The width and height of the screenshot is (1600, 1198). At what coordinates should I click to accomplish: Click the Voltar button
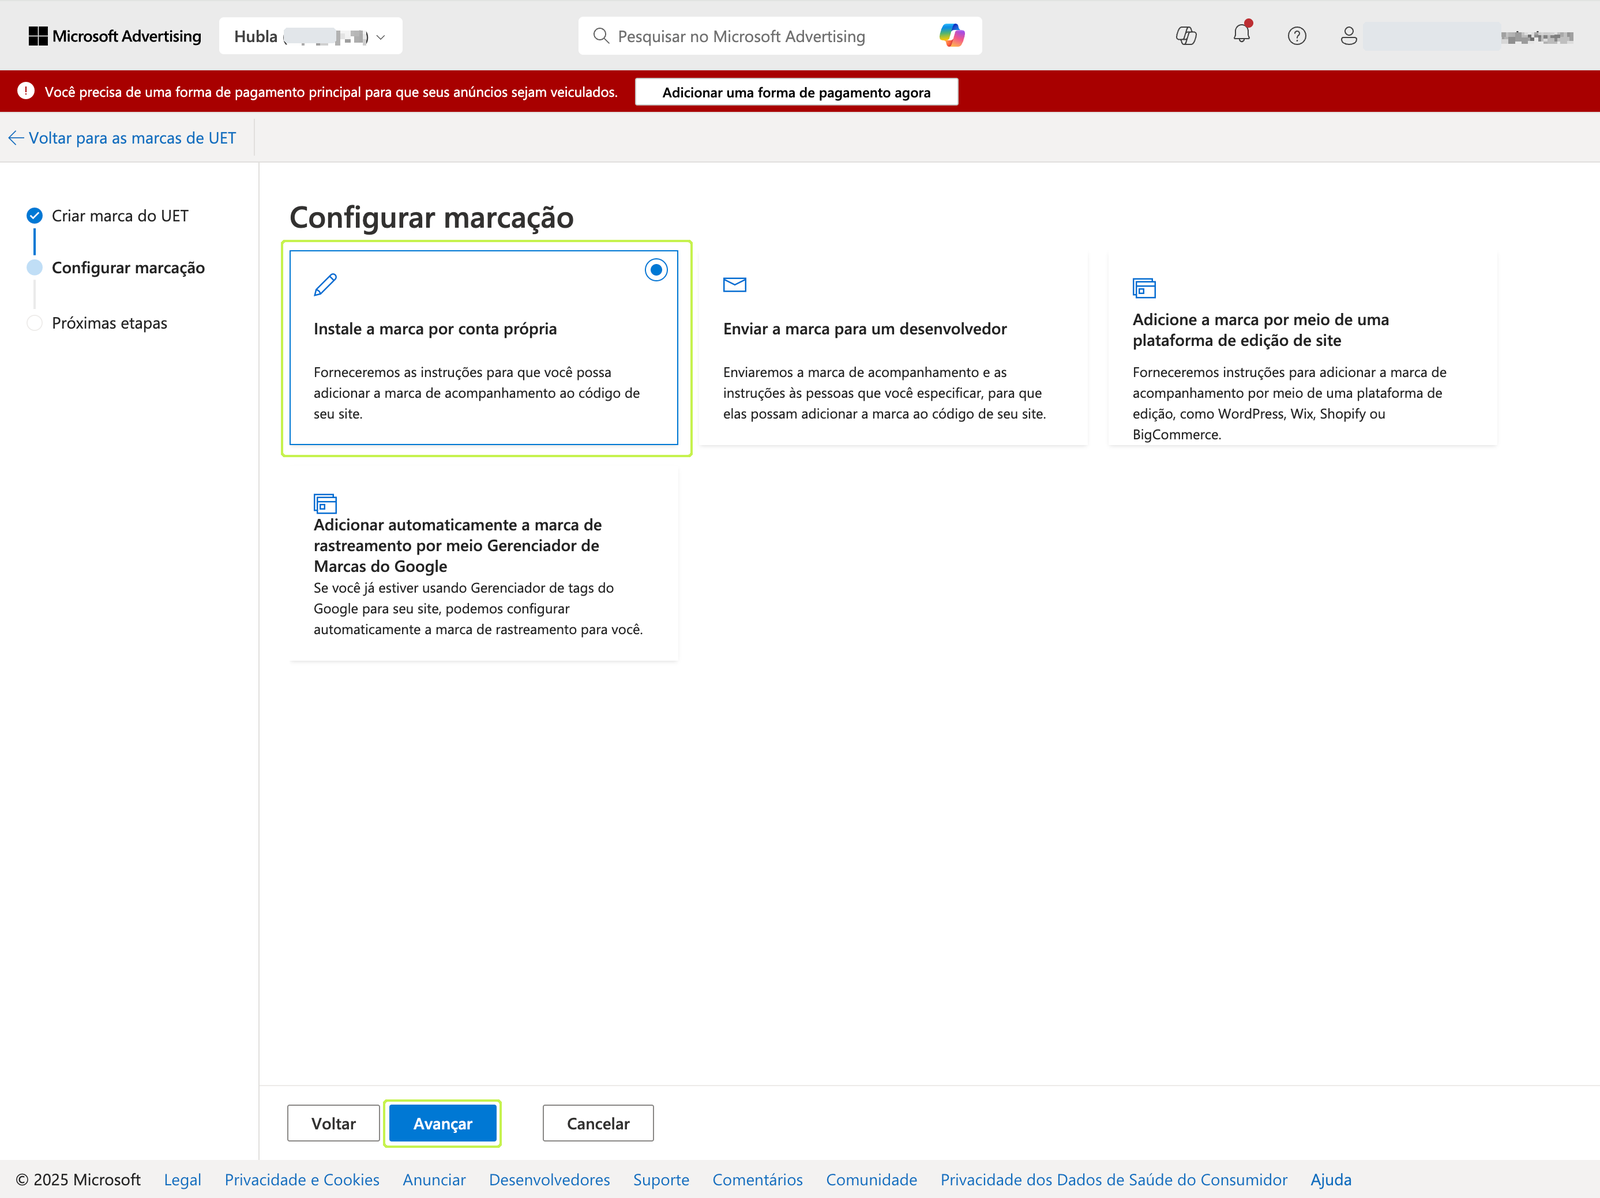333,1123
